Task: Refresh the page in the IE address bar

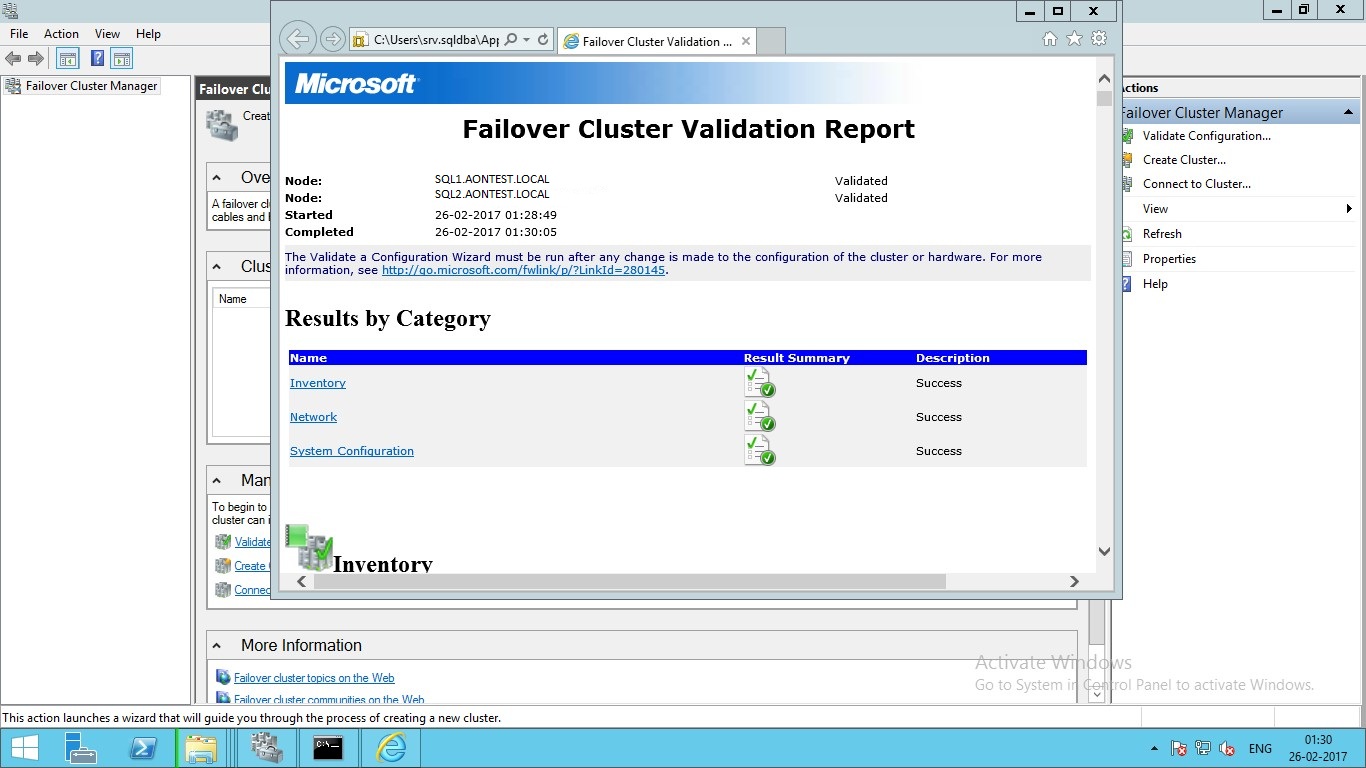Action: [543, 40]
